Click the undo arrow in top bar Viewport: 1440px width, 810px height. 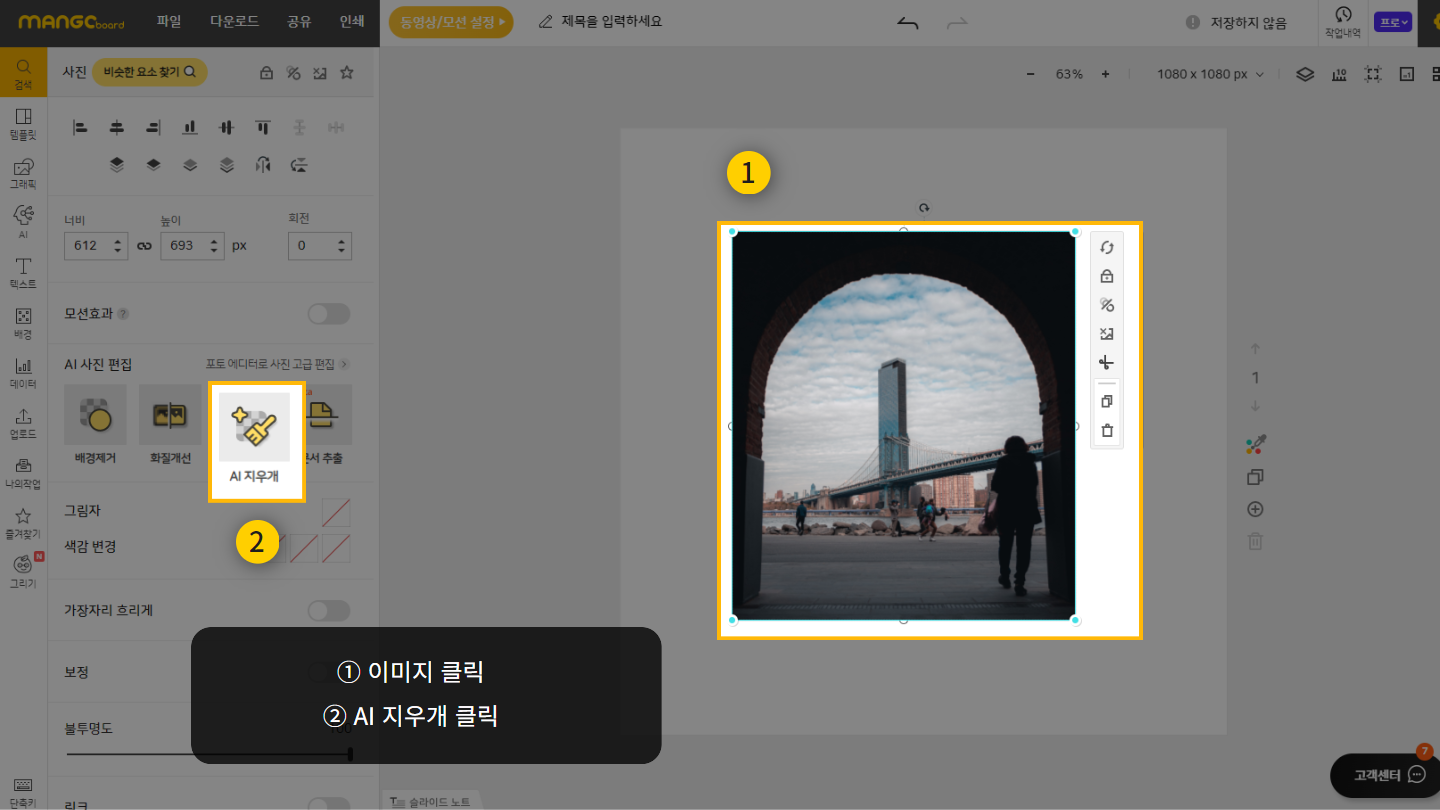click(907, 22)
